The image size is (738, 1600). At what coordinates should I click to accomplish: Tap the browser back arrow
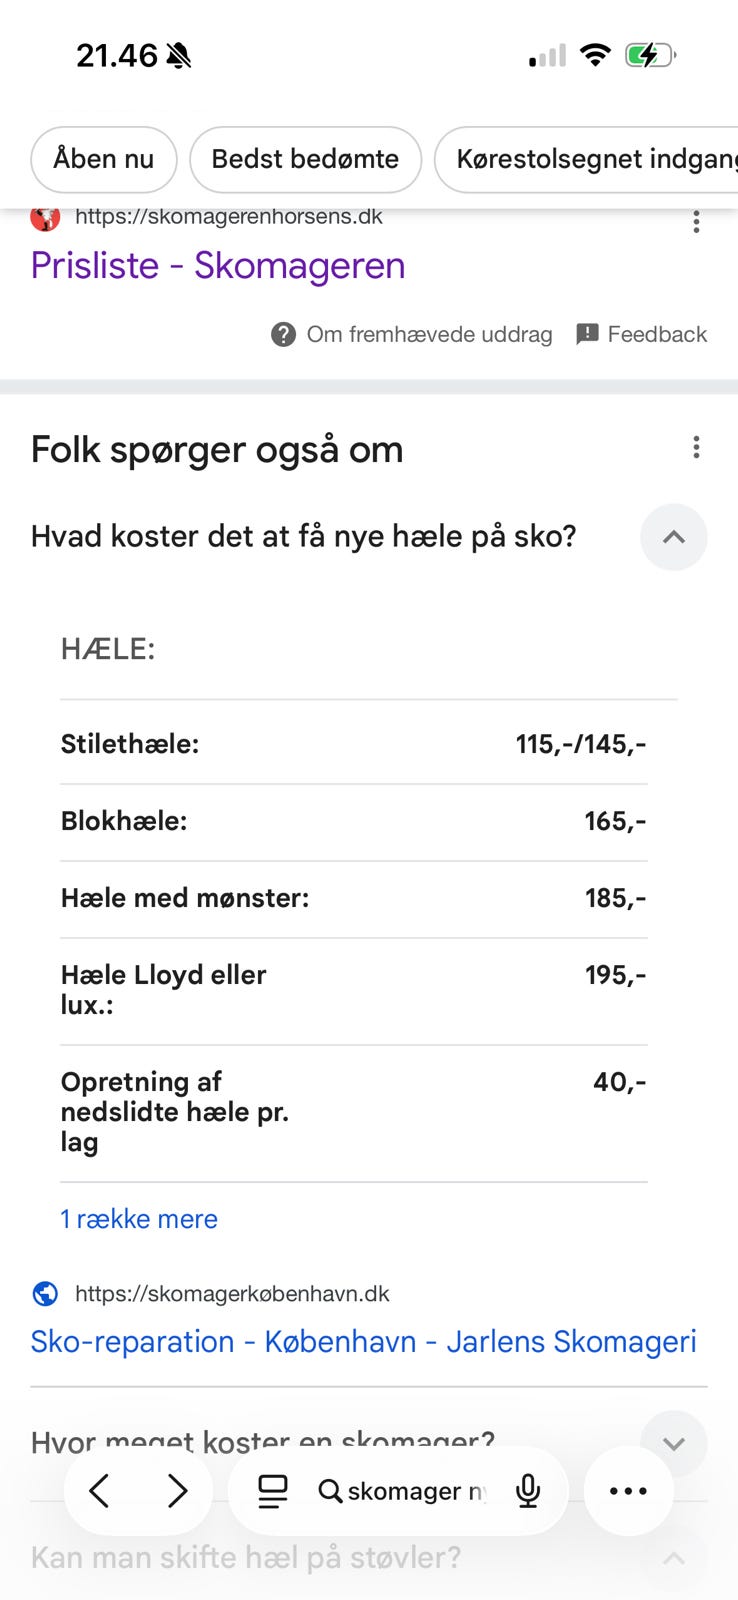(99, 1491)
